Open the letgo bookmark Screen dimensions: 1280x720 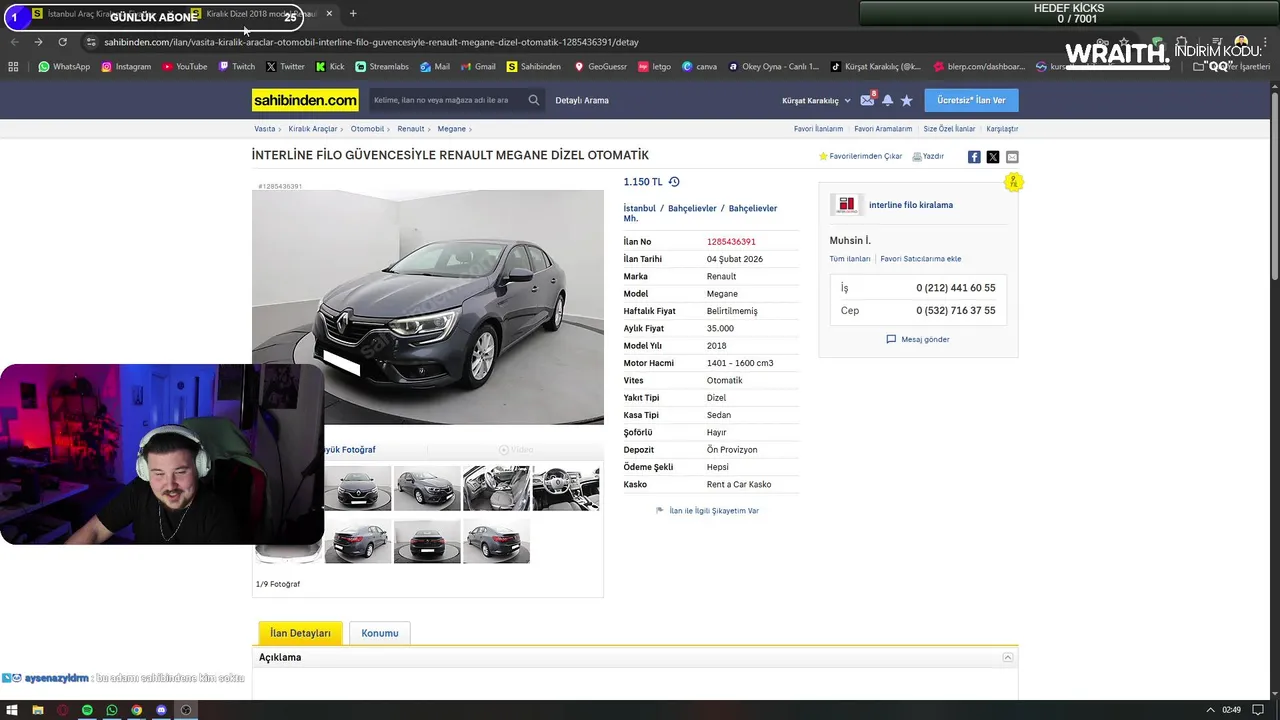(x=655, y=67)
